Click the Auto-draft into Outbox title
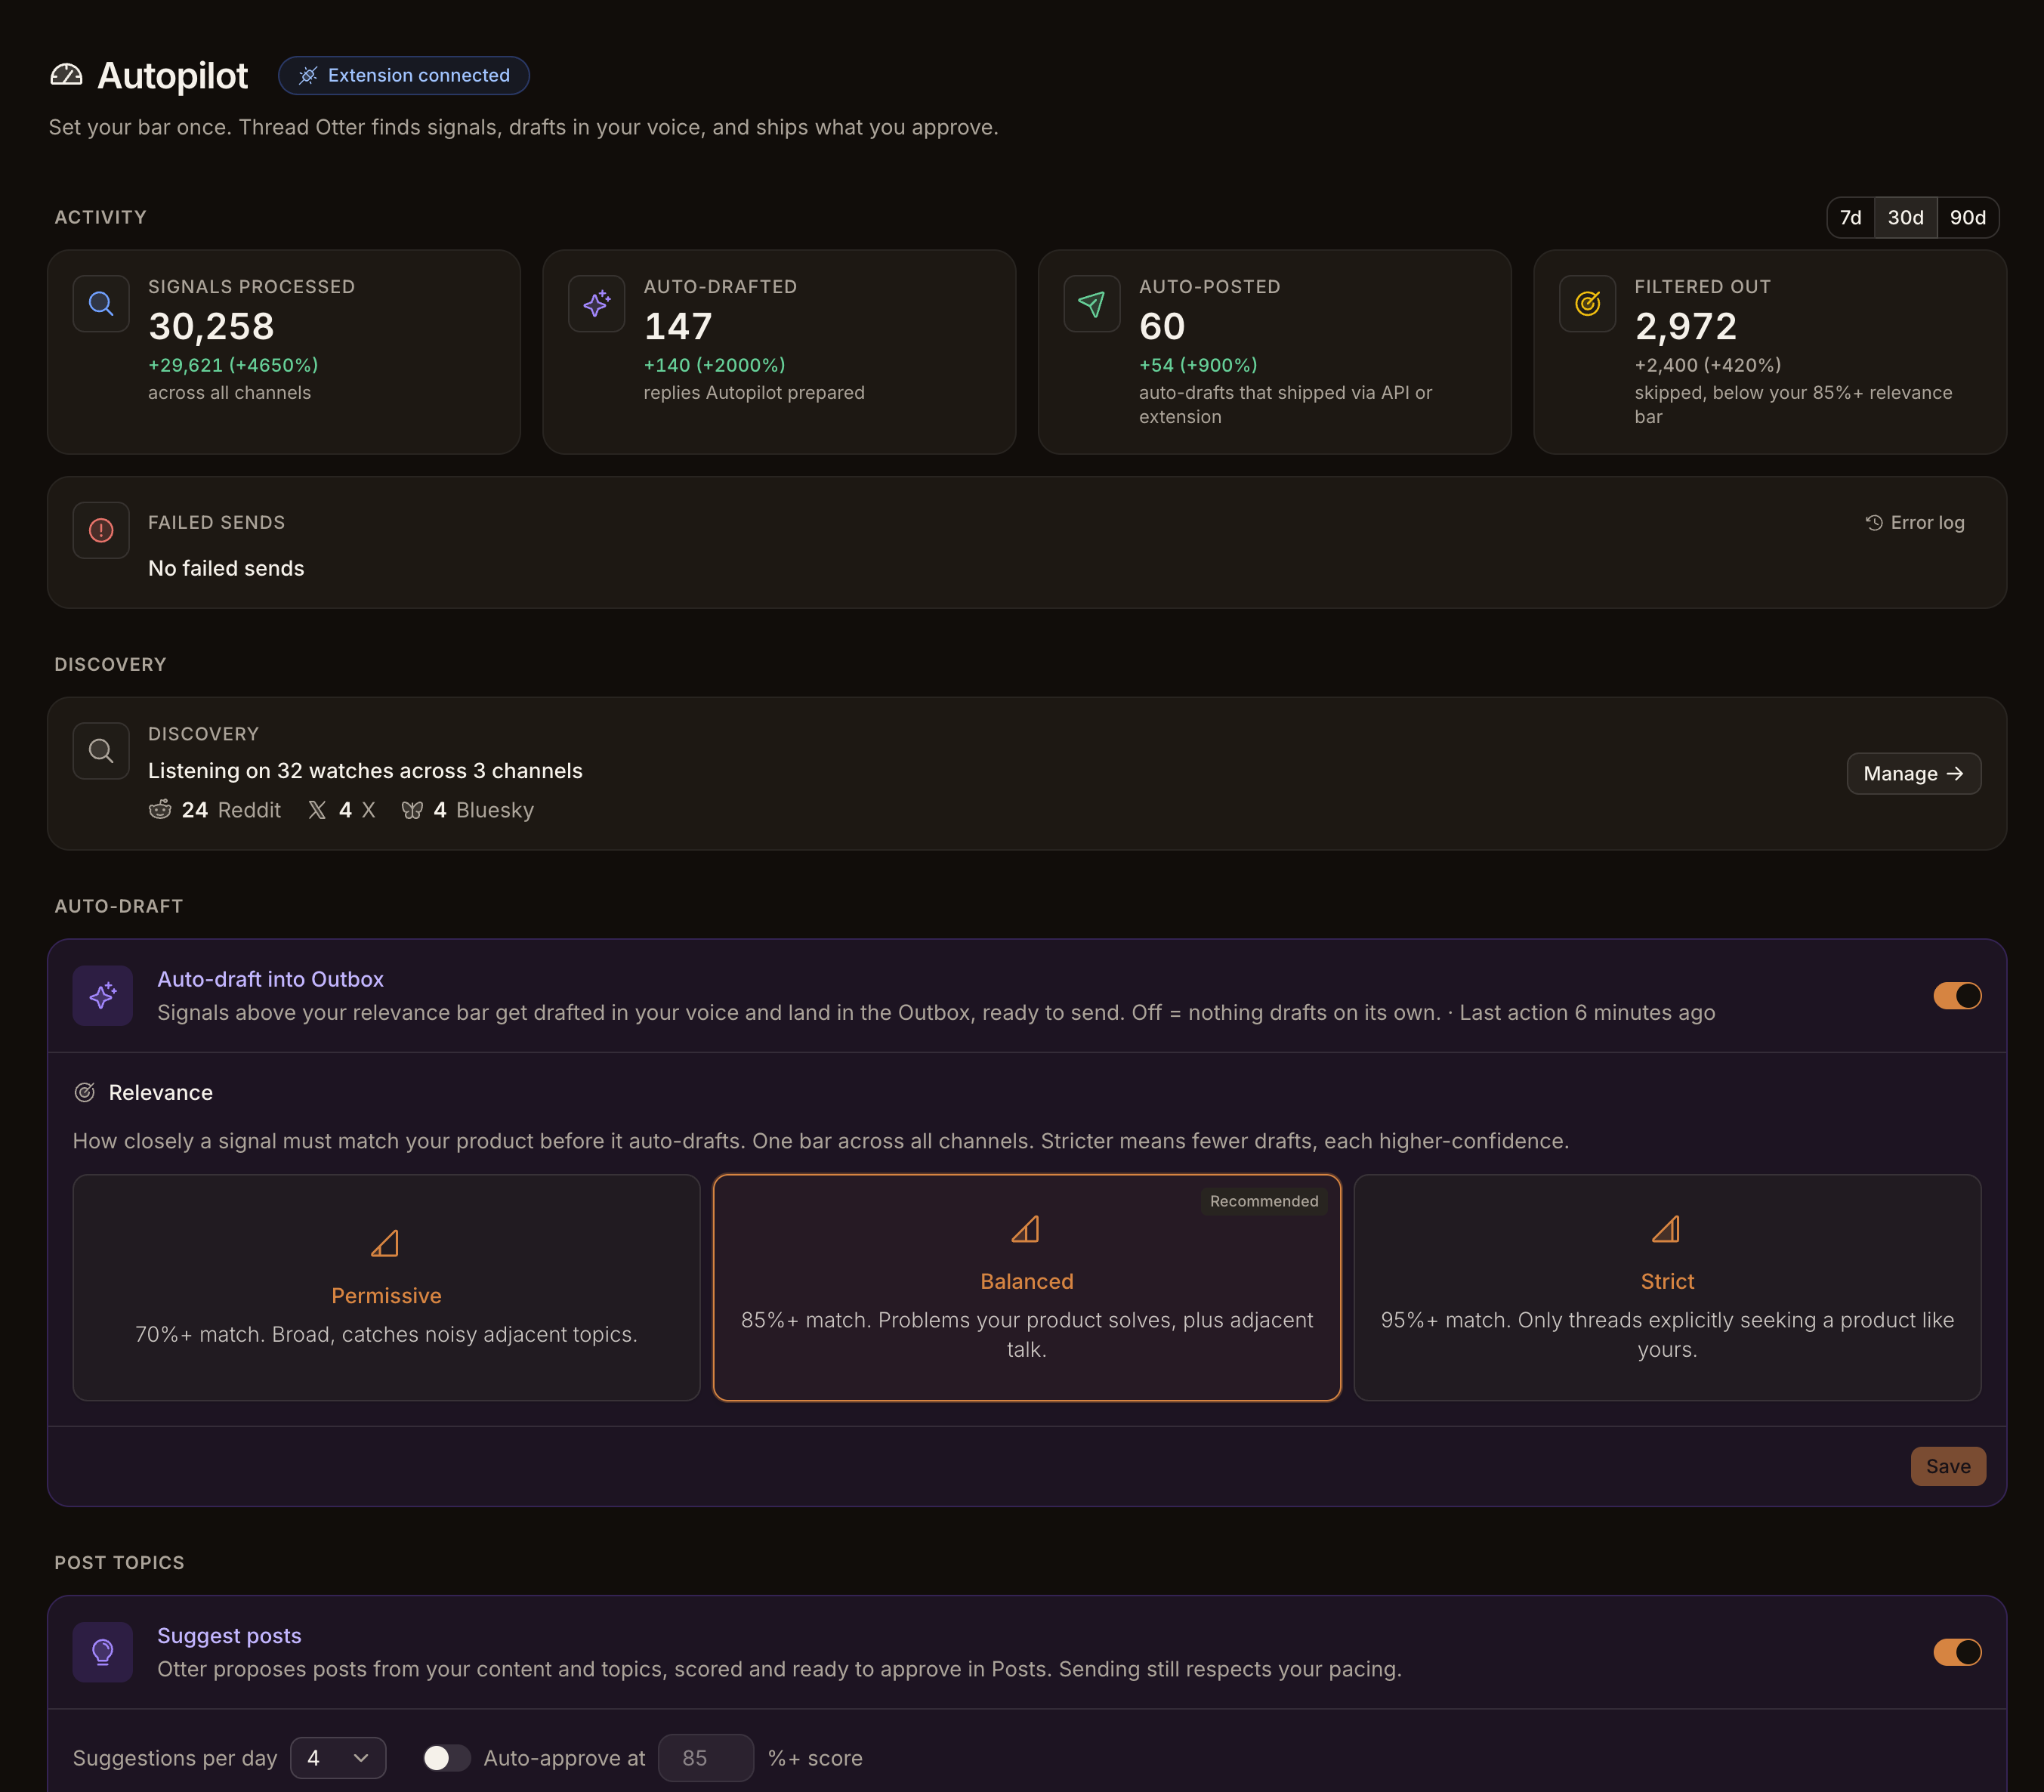 [270, 979]
